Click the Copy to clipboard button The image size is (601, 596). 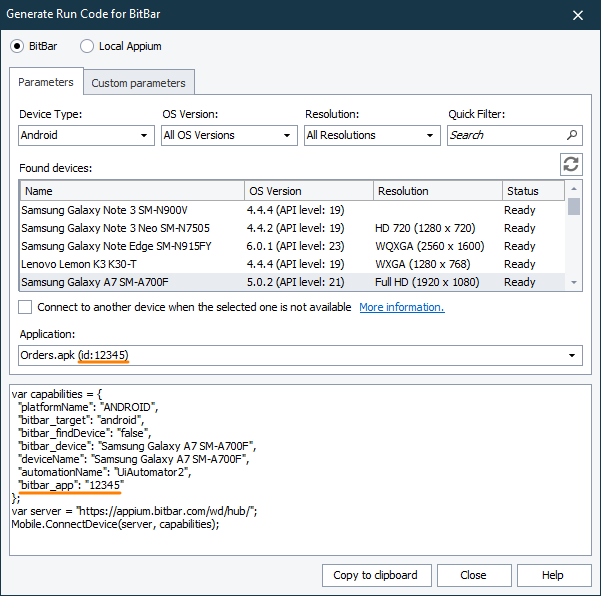coord(376,575)
